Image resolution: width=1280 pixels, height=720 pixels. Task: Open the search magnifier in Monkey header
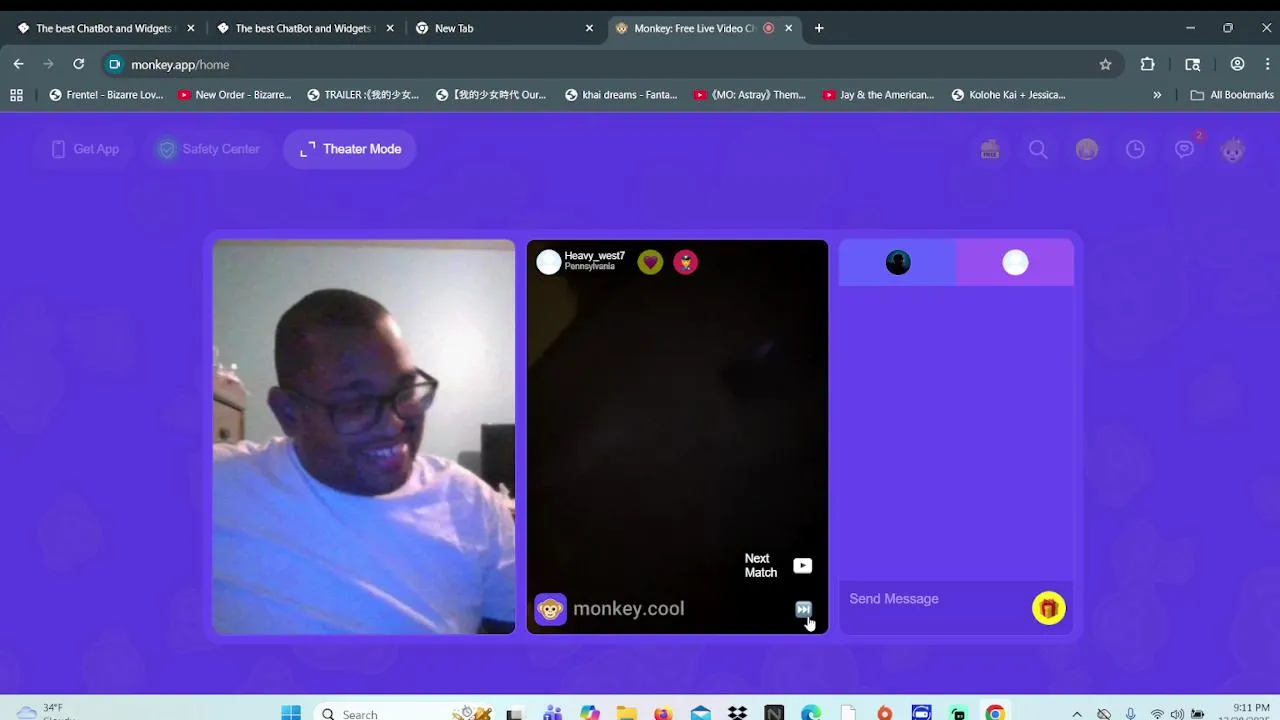coord(1038,149)
